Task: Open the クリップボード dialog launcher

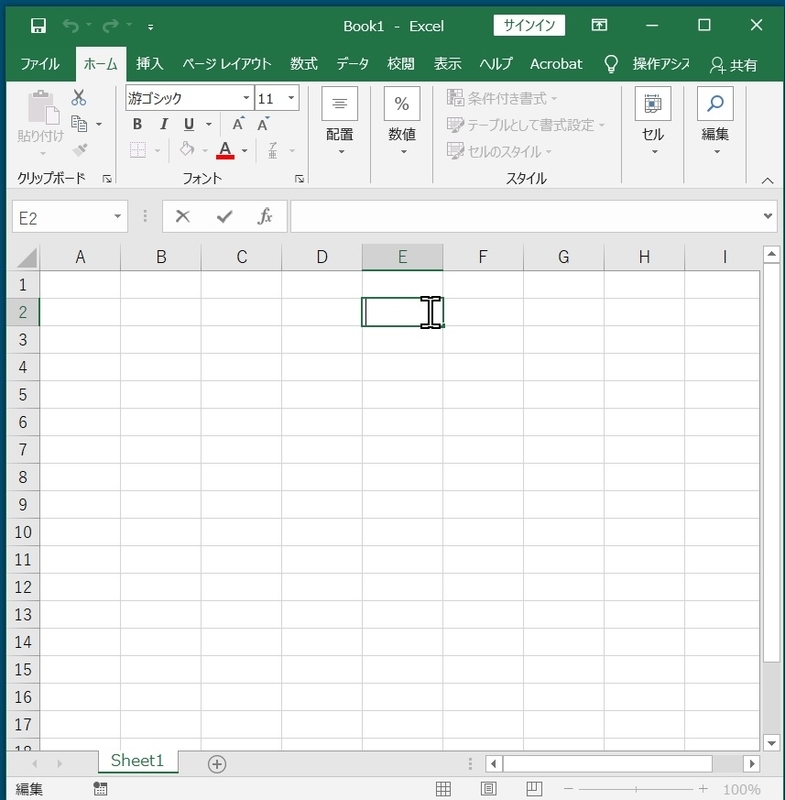Action: coord(107,179)
